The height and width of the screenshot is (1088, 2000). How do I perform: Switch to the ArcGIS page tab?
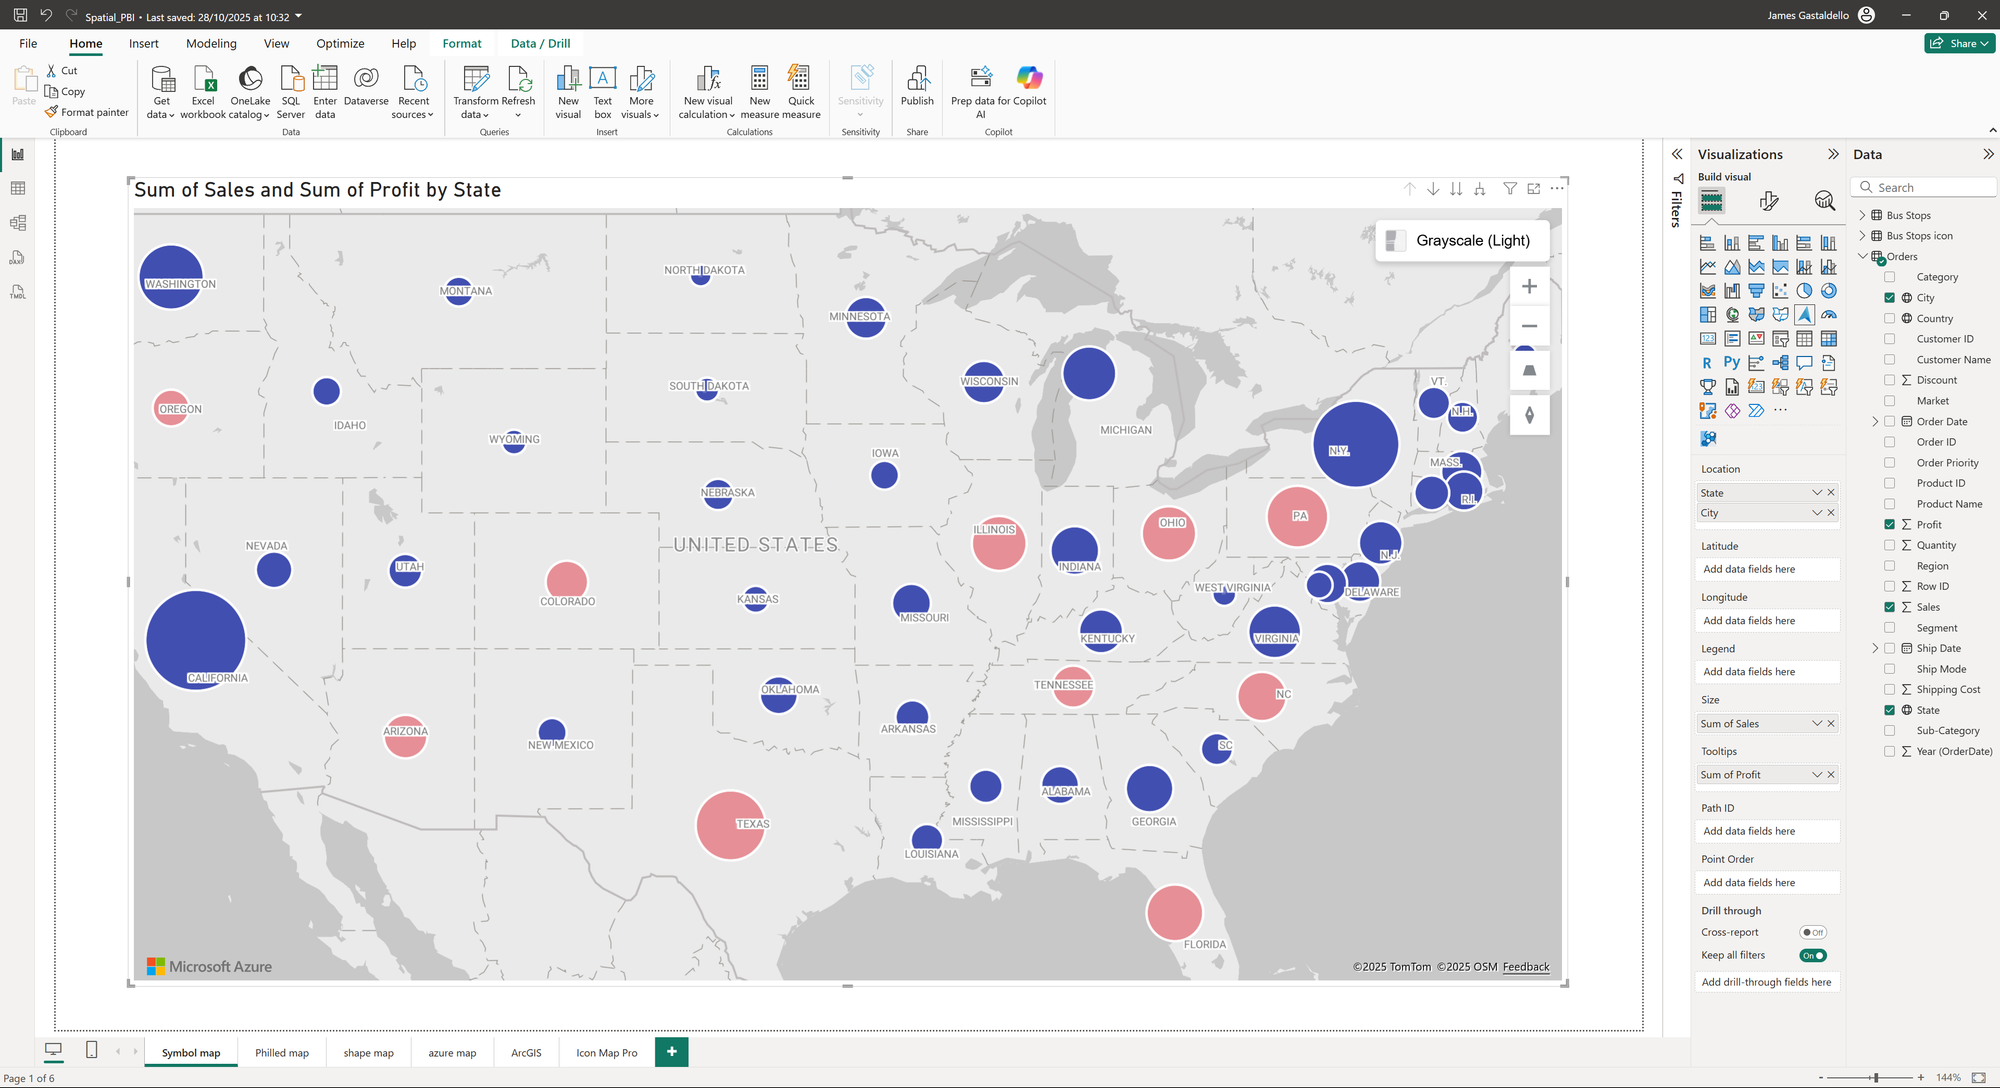point(526,1053)
